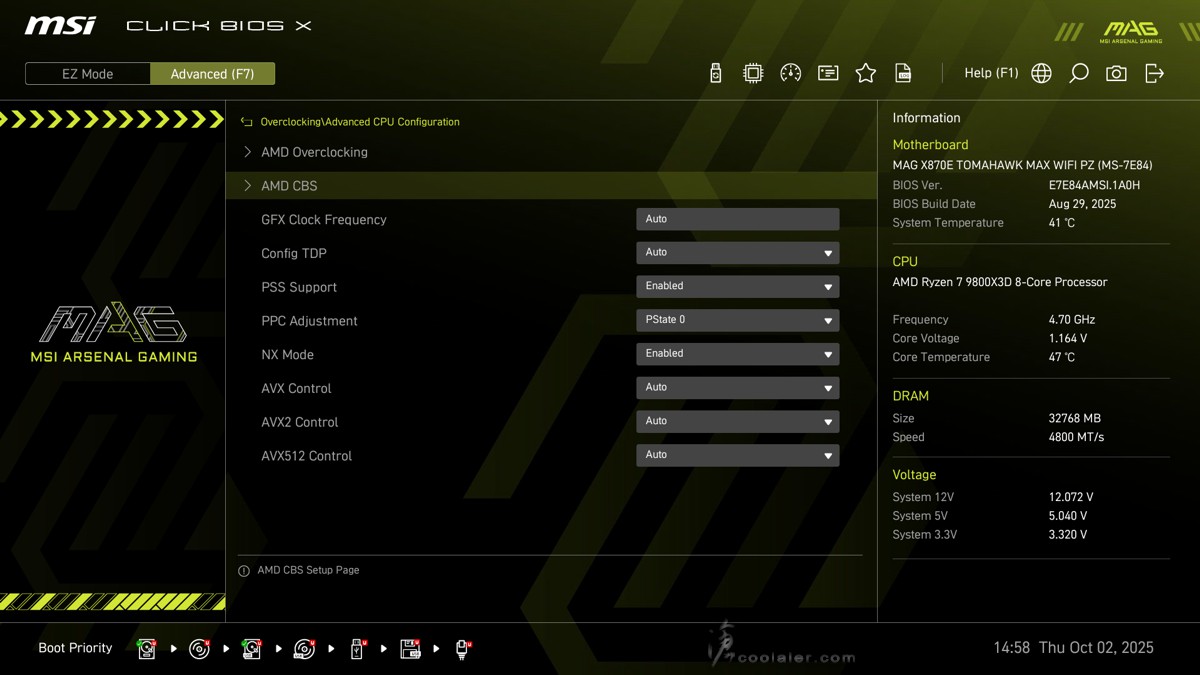Click the Boot Priority label
The image size is (1200, 675).
tap(75, 648)
